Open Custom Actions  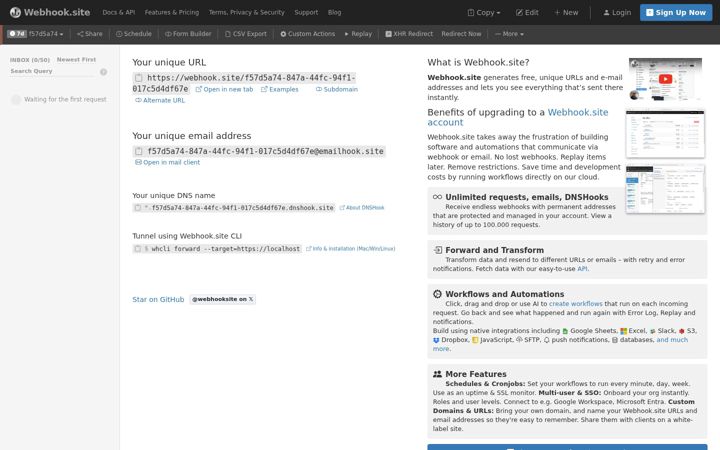308,34
